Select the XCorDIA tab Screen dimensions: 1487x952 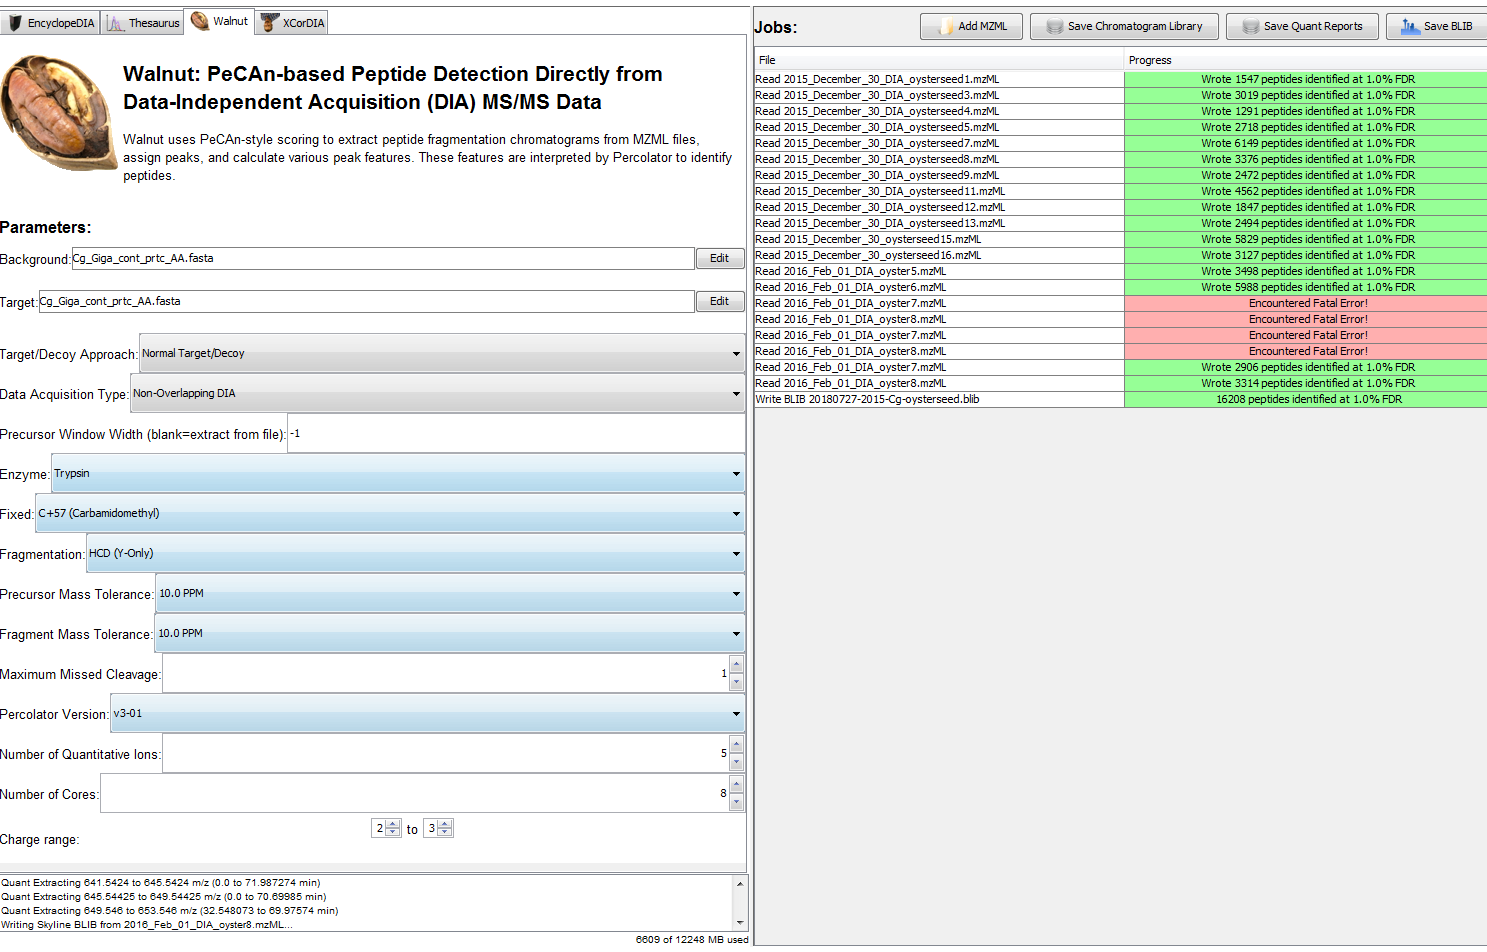(292, 23)
